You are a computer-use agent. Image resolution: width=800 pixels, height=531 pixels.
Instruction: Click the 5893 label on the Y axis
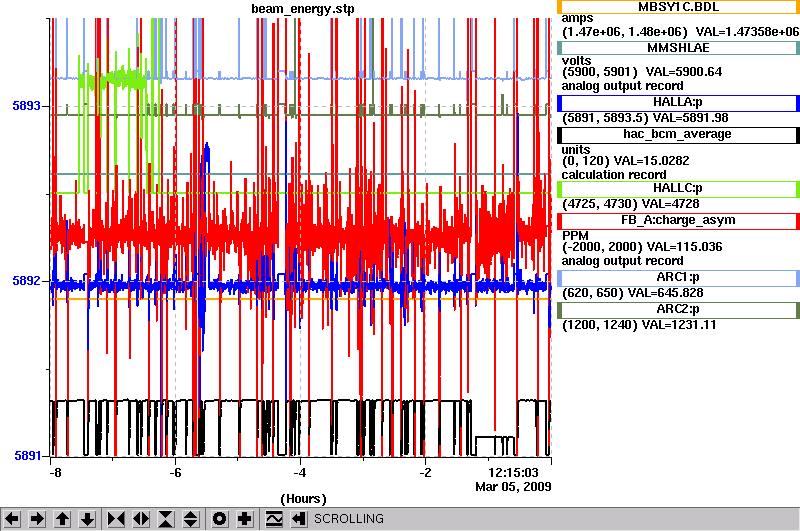point(27,106)
